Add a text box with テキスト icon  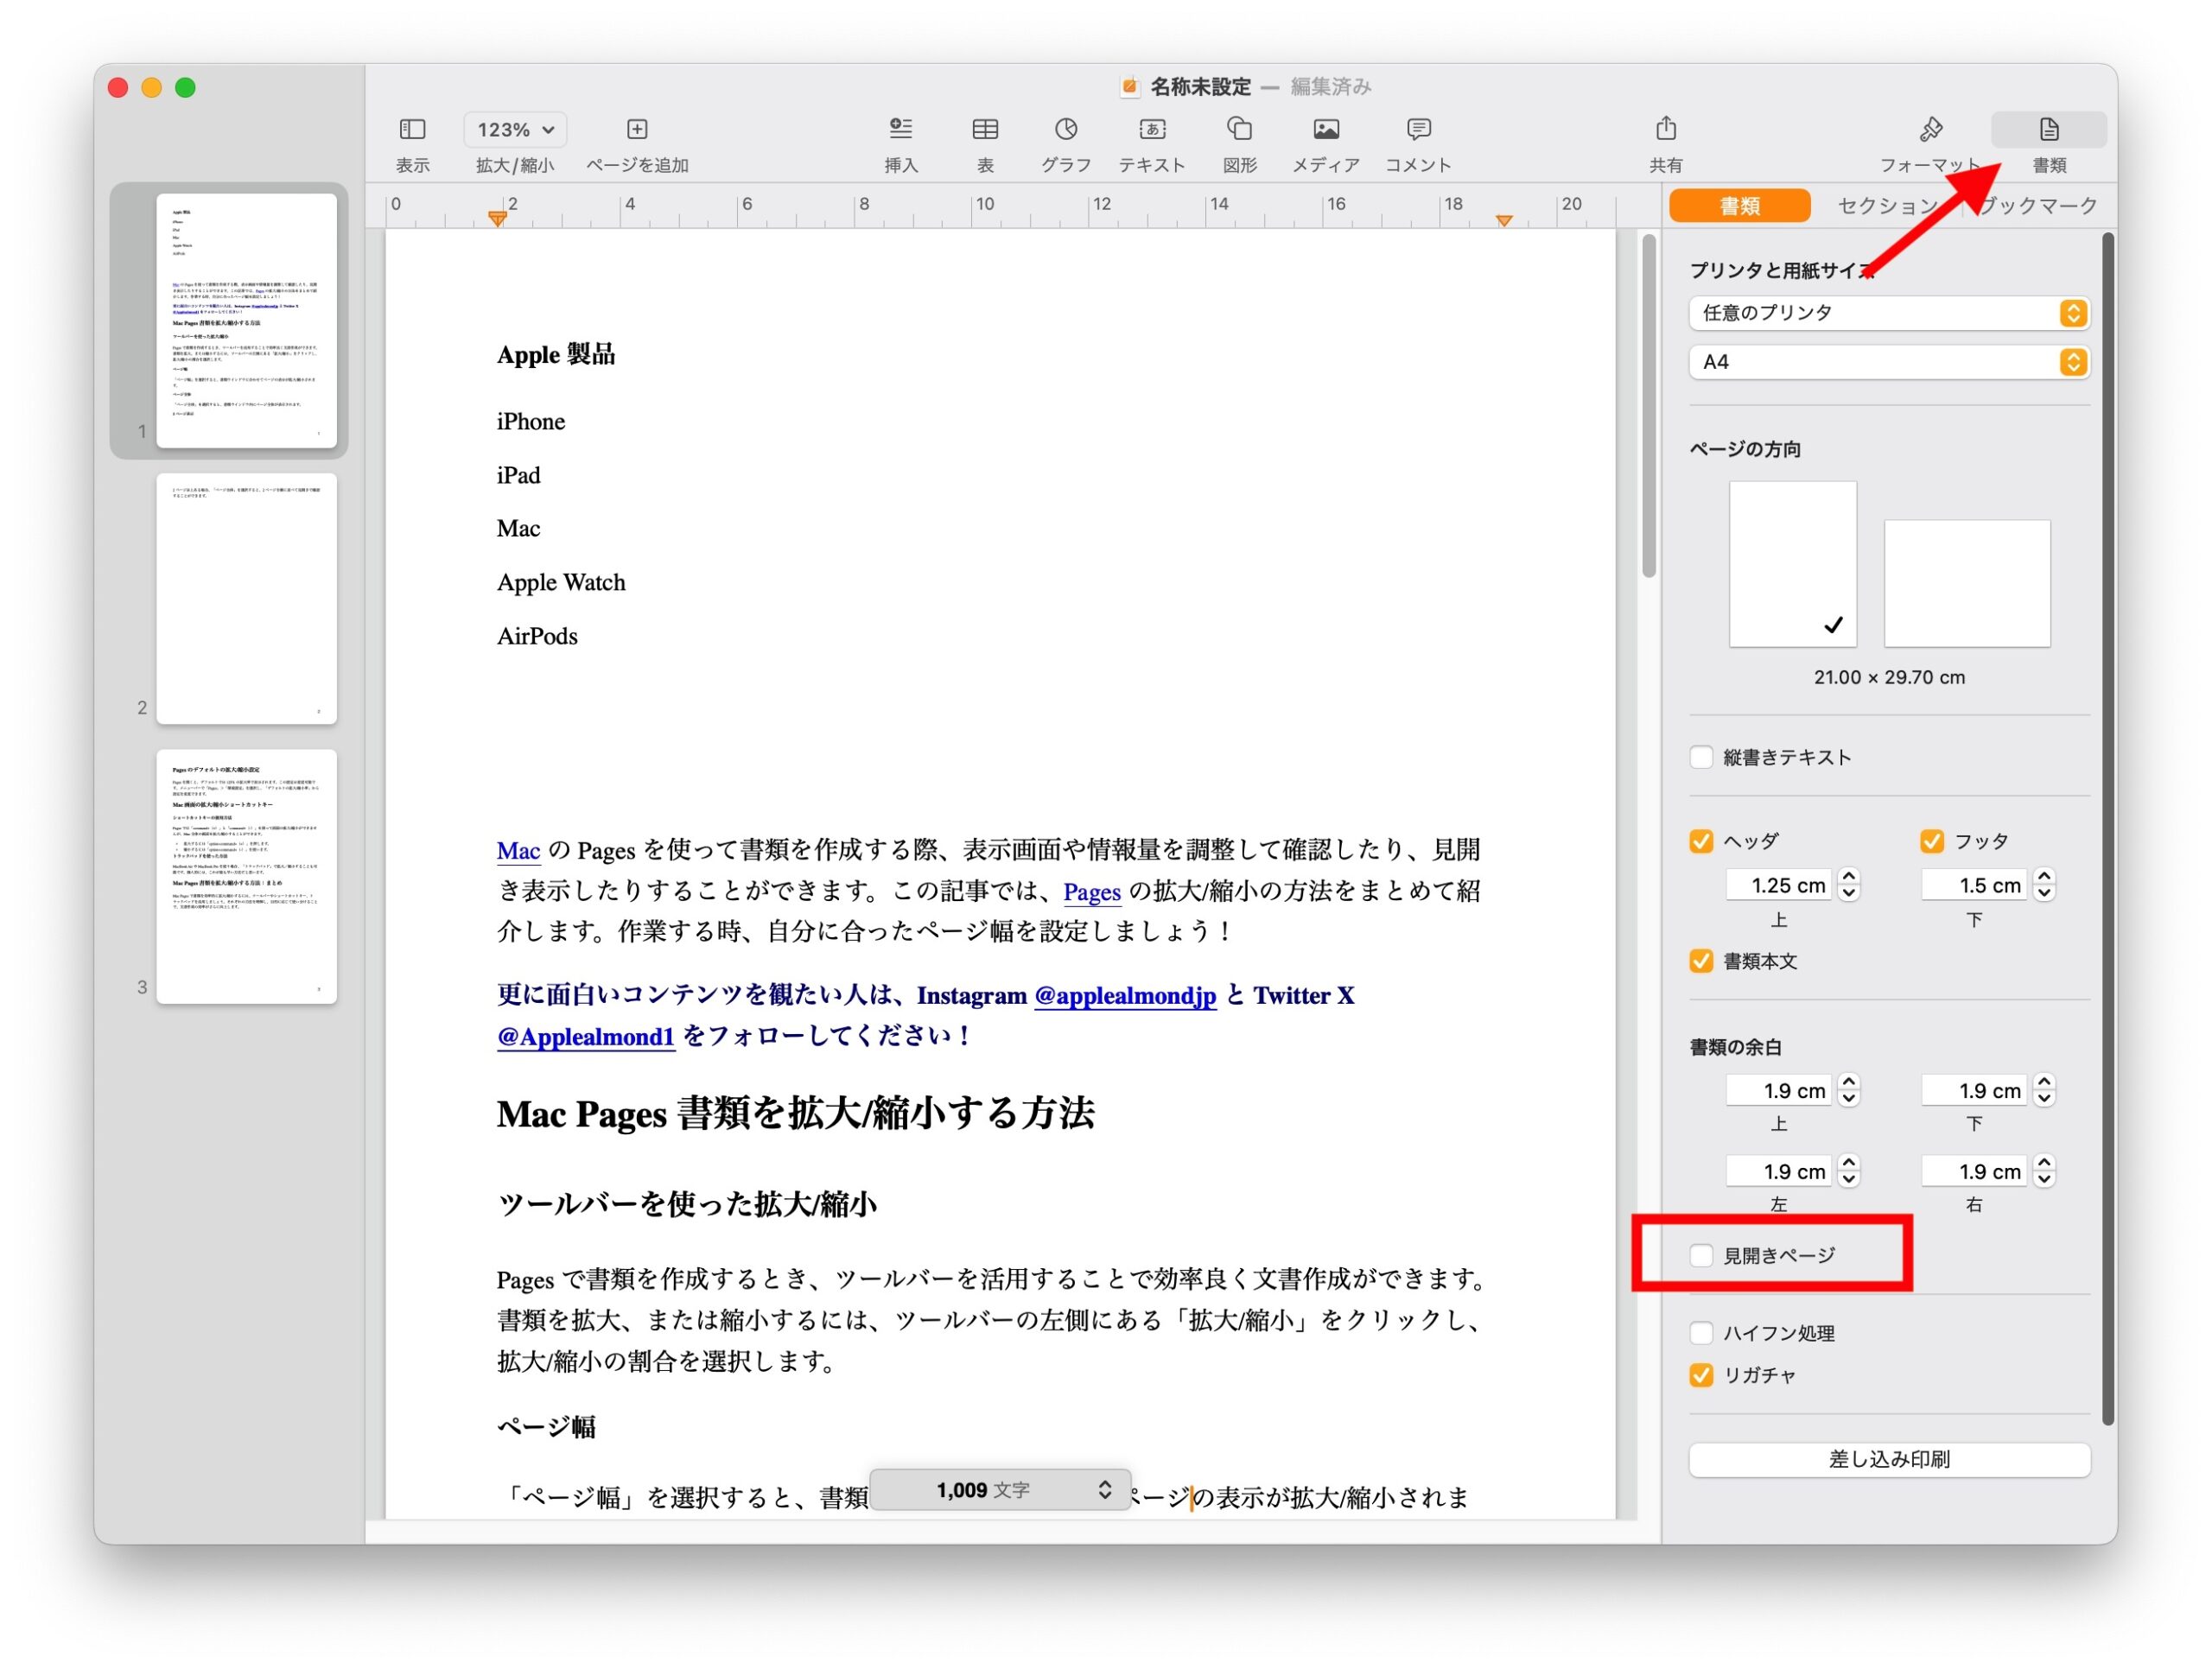click(1152, 129)
